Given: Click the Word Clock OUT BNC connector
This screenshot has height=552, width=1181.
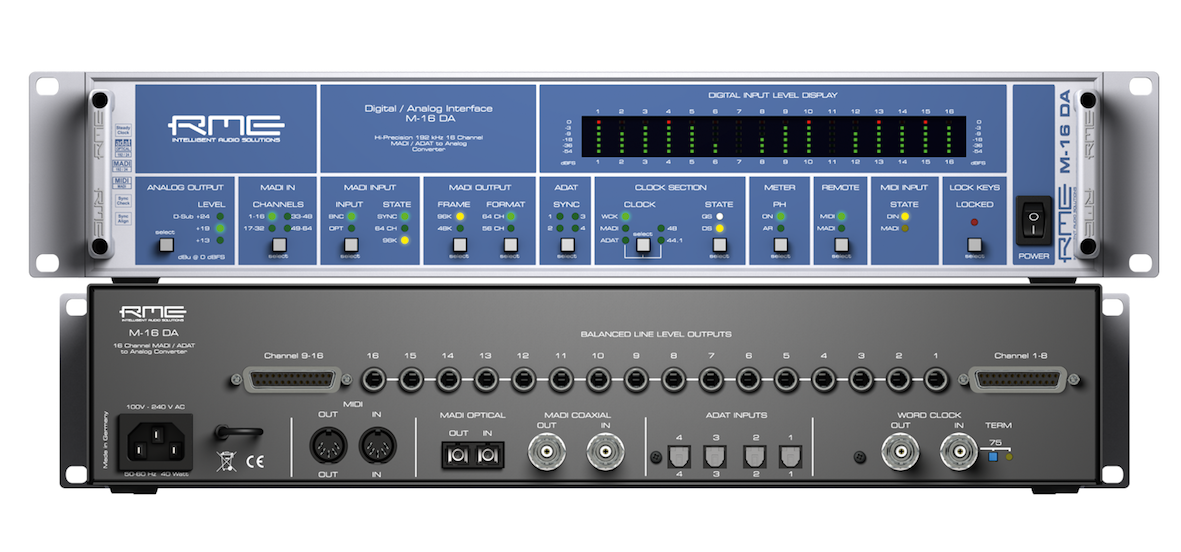Looking at the screenshot, I should pos(901,452).
